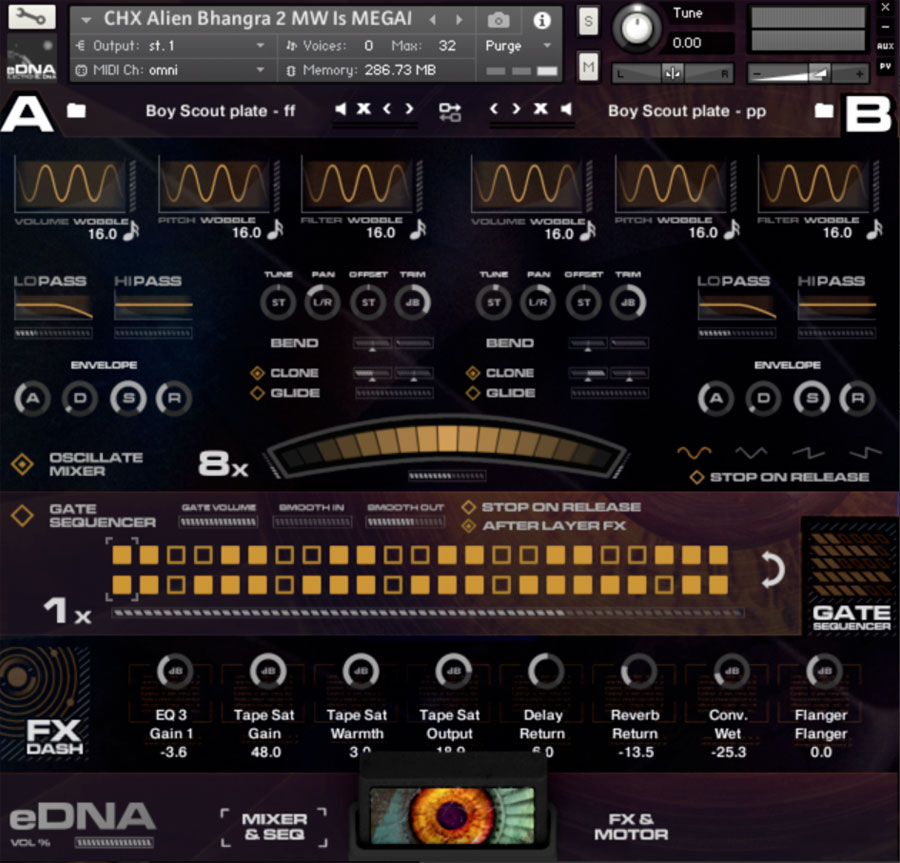The image size is (900, 863).
Task: Click layer B Filter Wobble note sync icon
Action: [x=874, y=230]
